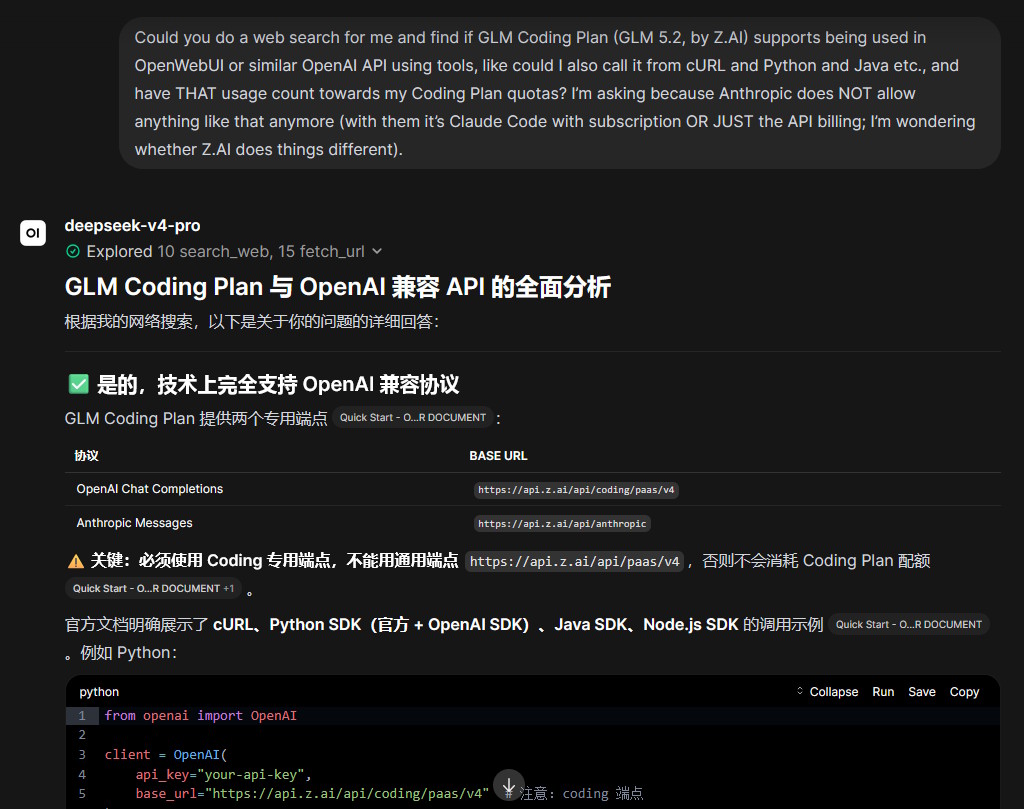Click the scroll-to-bottom arrow button
This screenshot has width=1024, height=809.
509,785
